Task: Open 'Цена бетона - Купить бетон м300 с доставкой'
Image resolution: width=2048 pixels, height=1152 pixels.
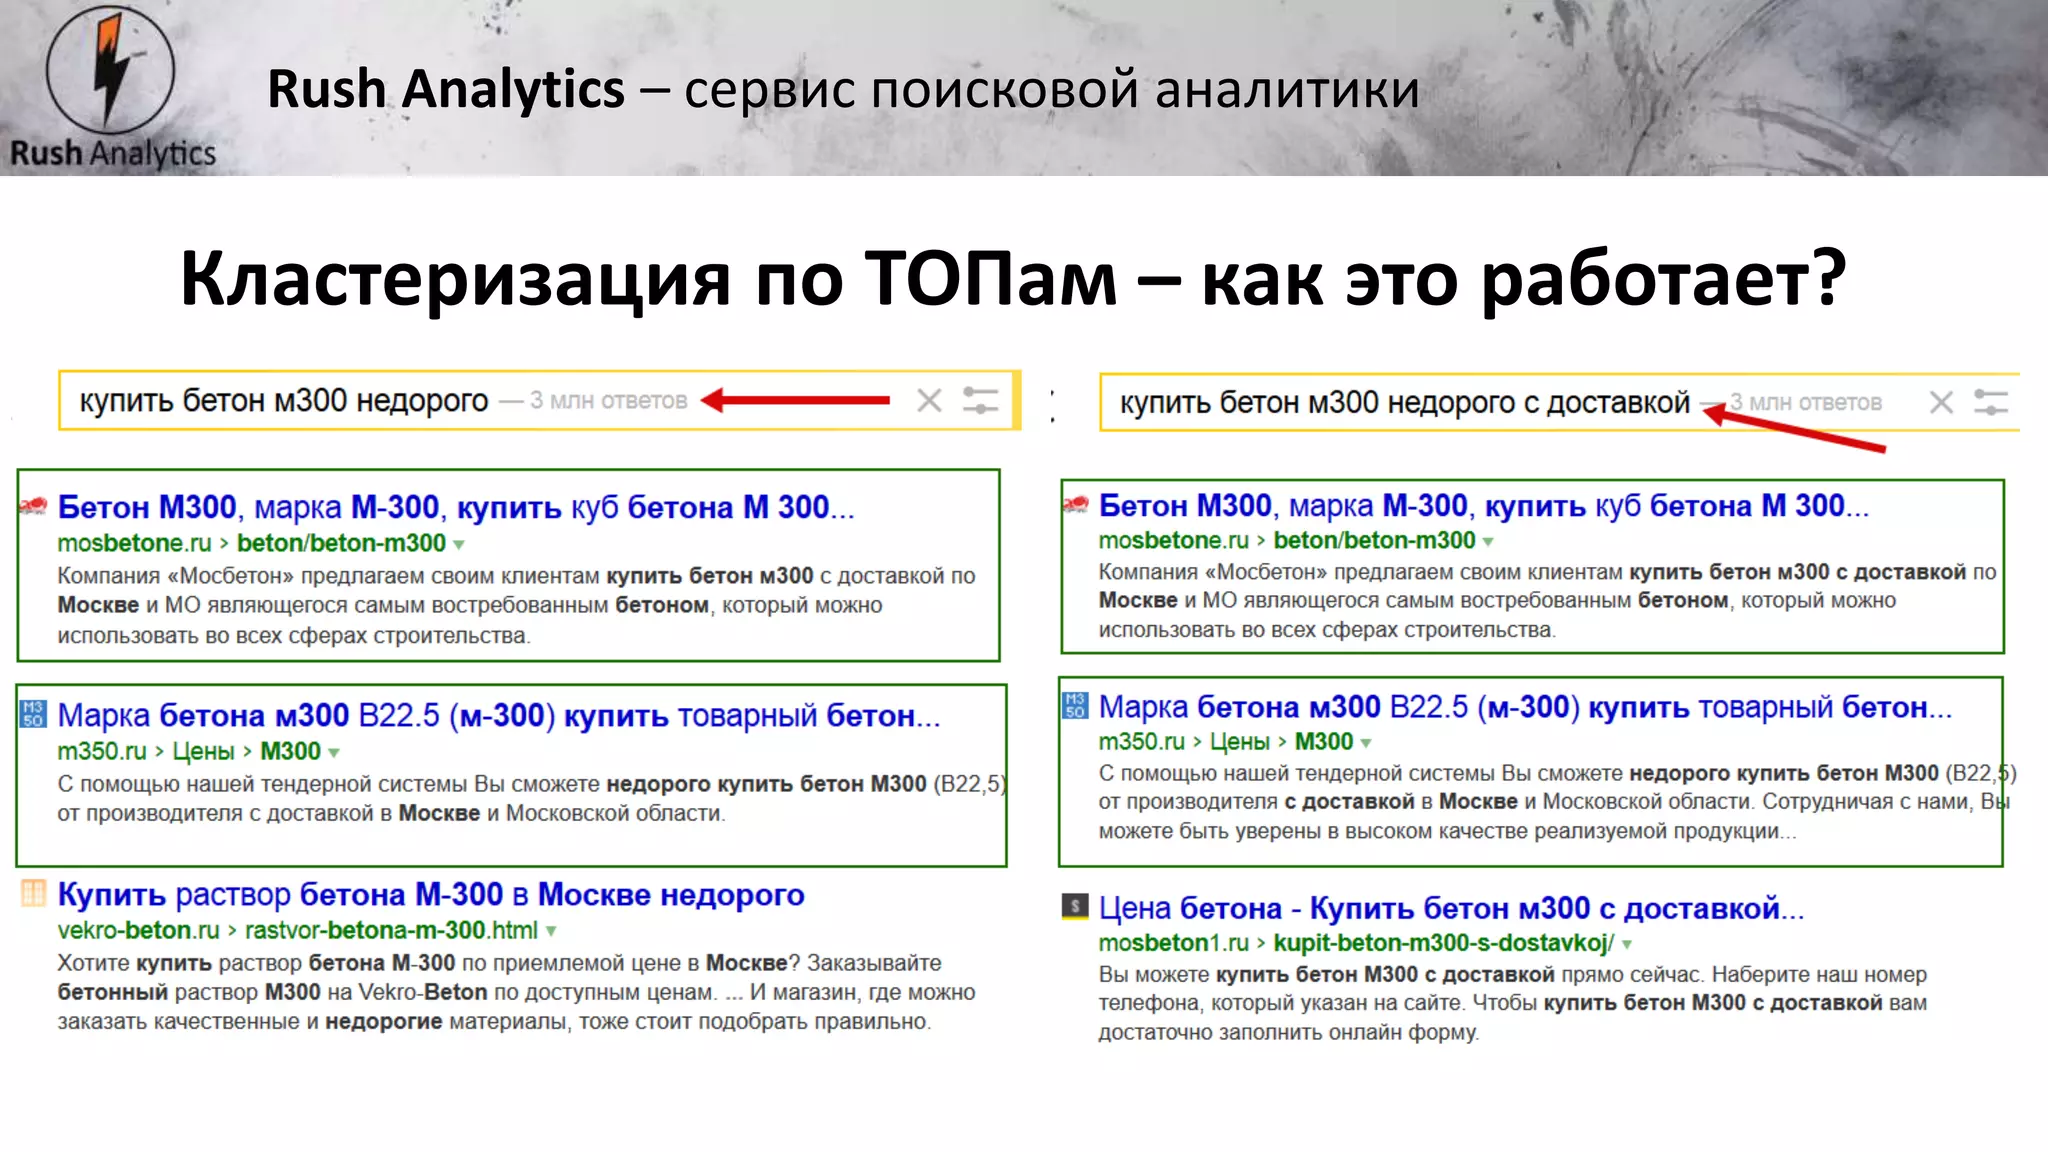Action: point(1451,908)
